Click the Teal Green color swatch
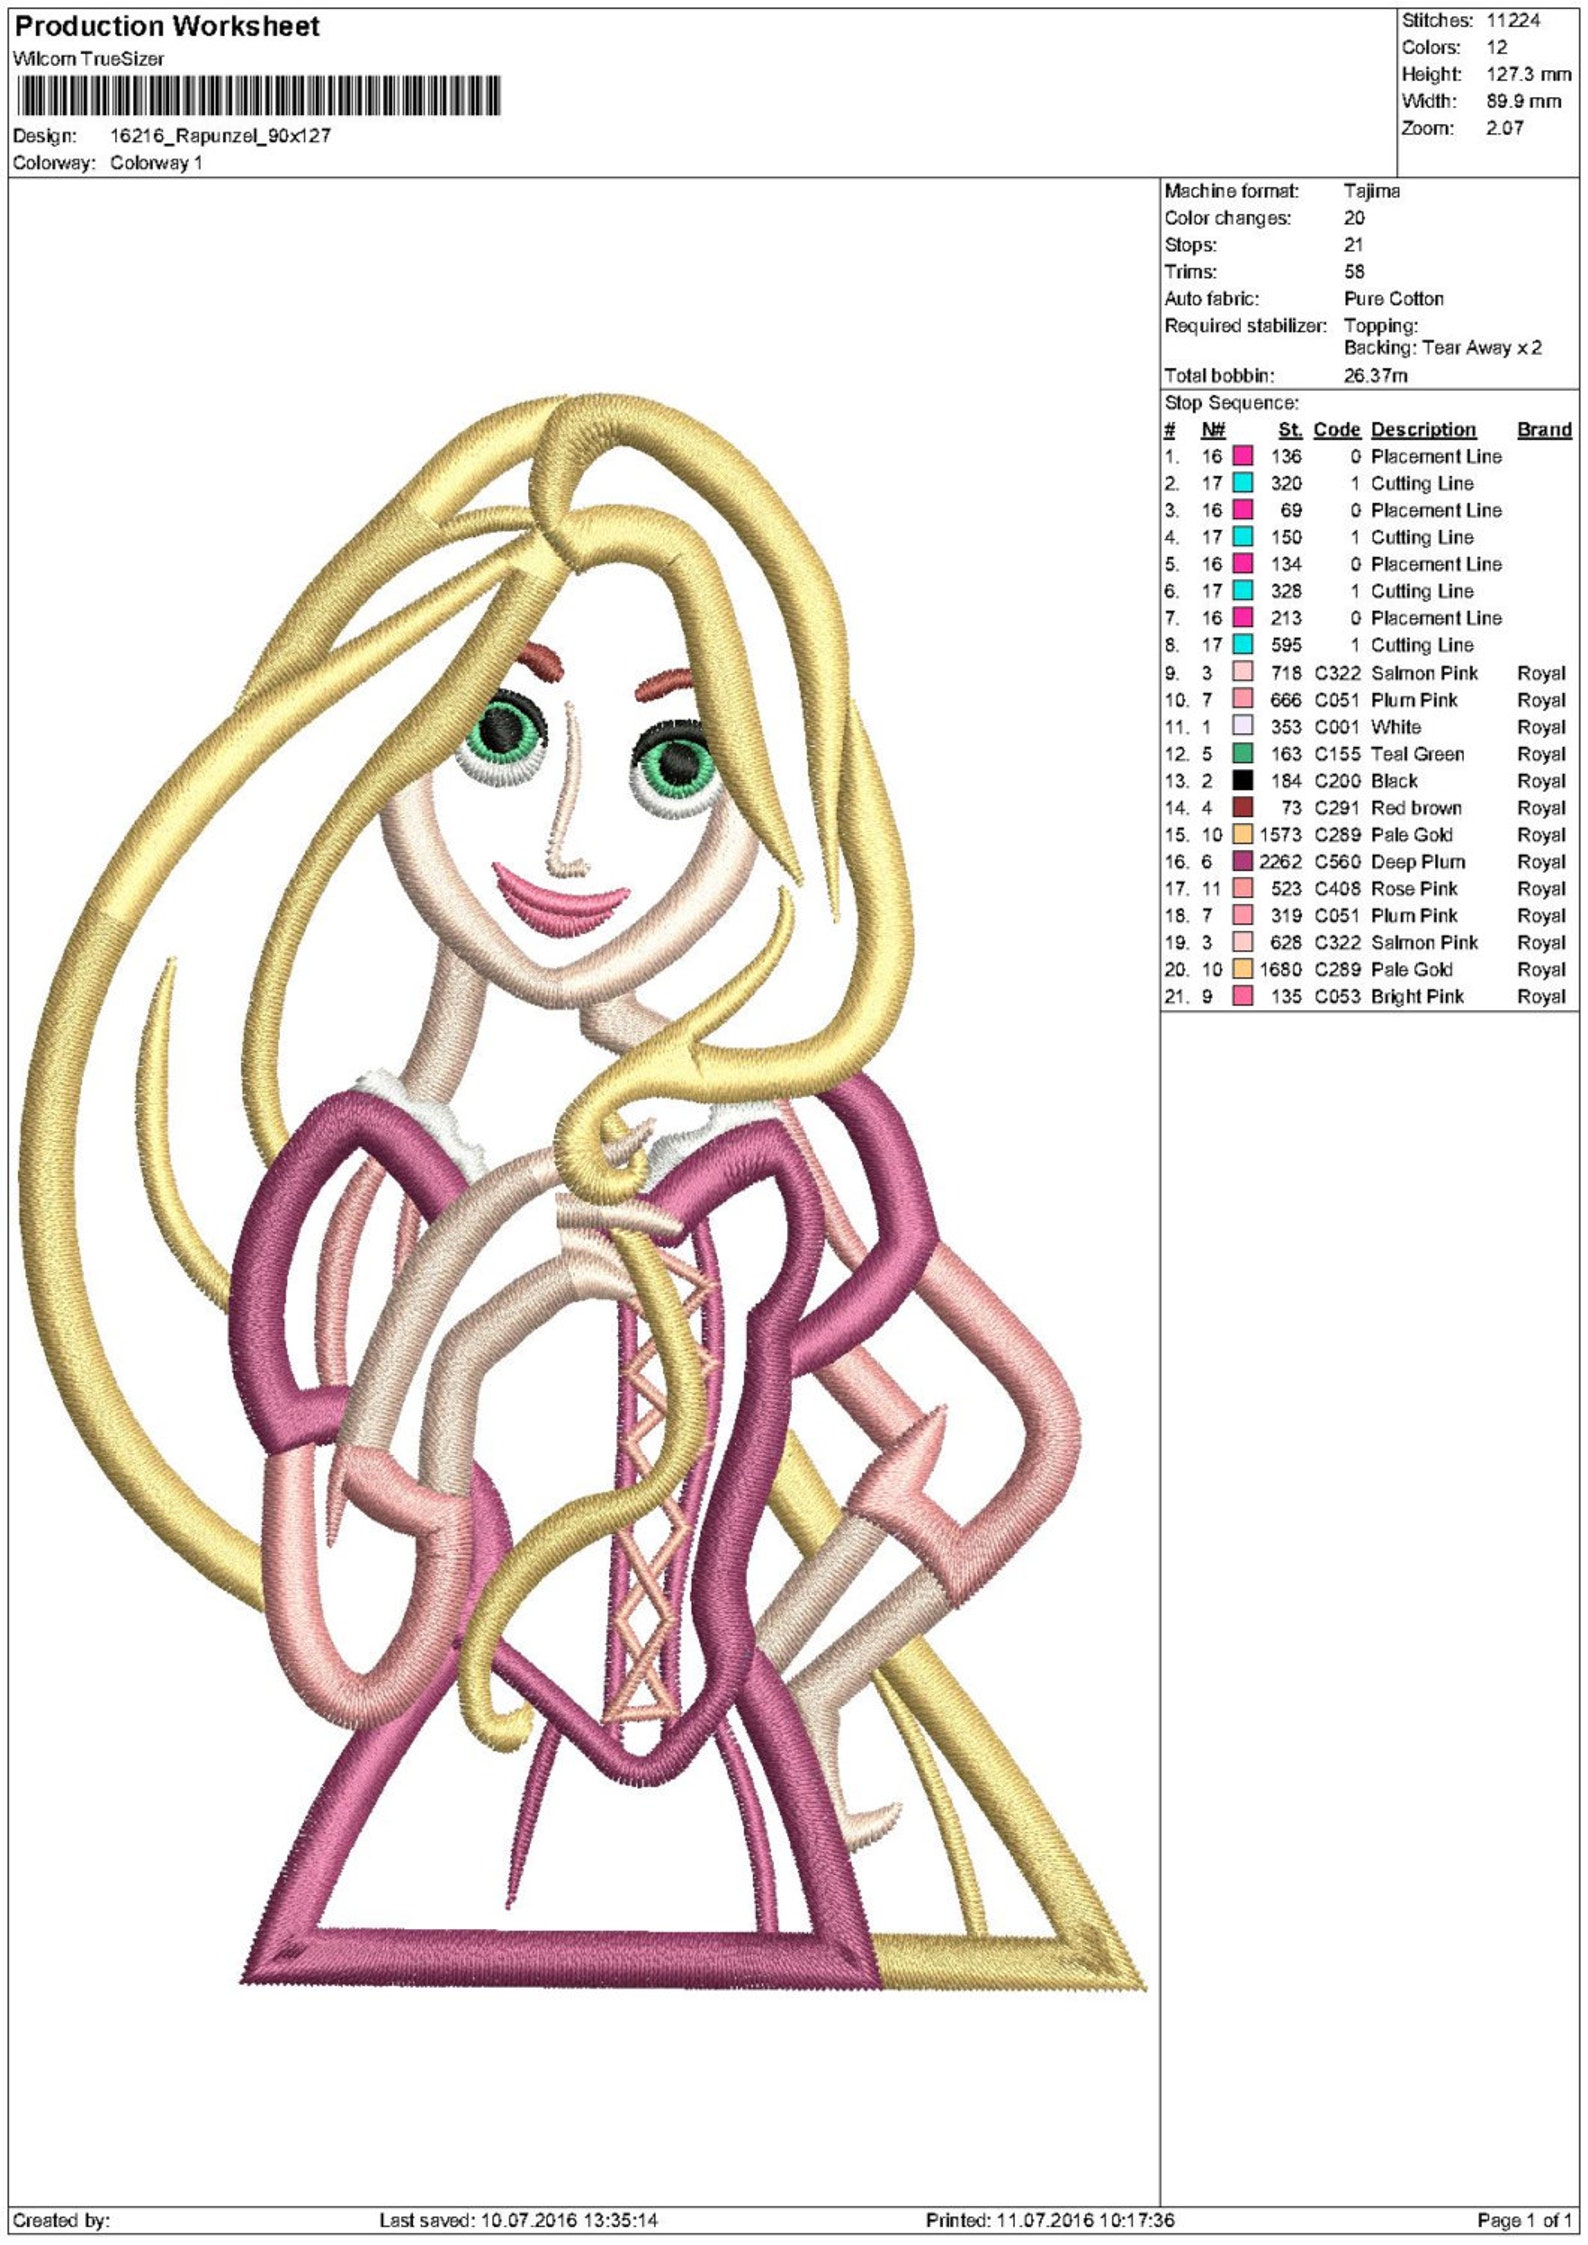This screenshot has width=1588, height=2245. (x=1242, y=753)
